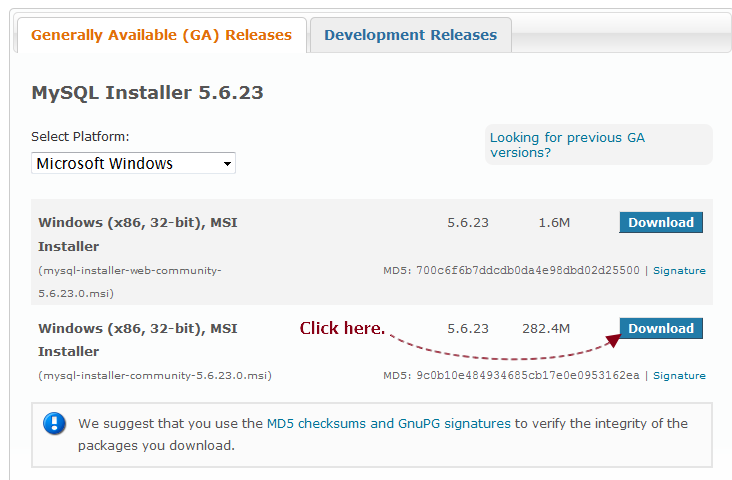The width and height of the screenshot is (732, 480).
Task: Click the mysql-installer-community-5.6.23.0.msi file name
Action: coord(155,376)
